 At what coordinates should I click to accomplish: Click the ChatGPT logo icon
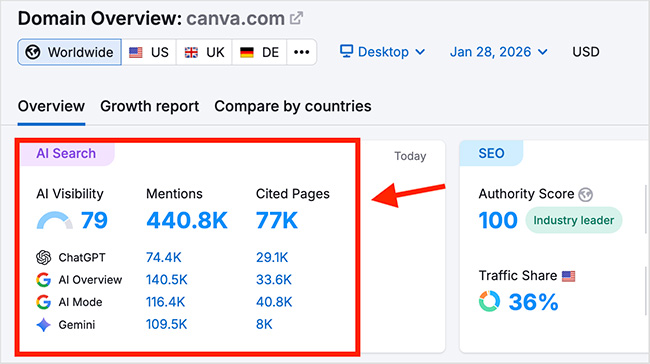[x=44, y=257]
